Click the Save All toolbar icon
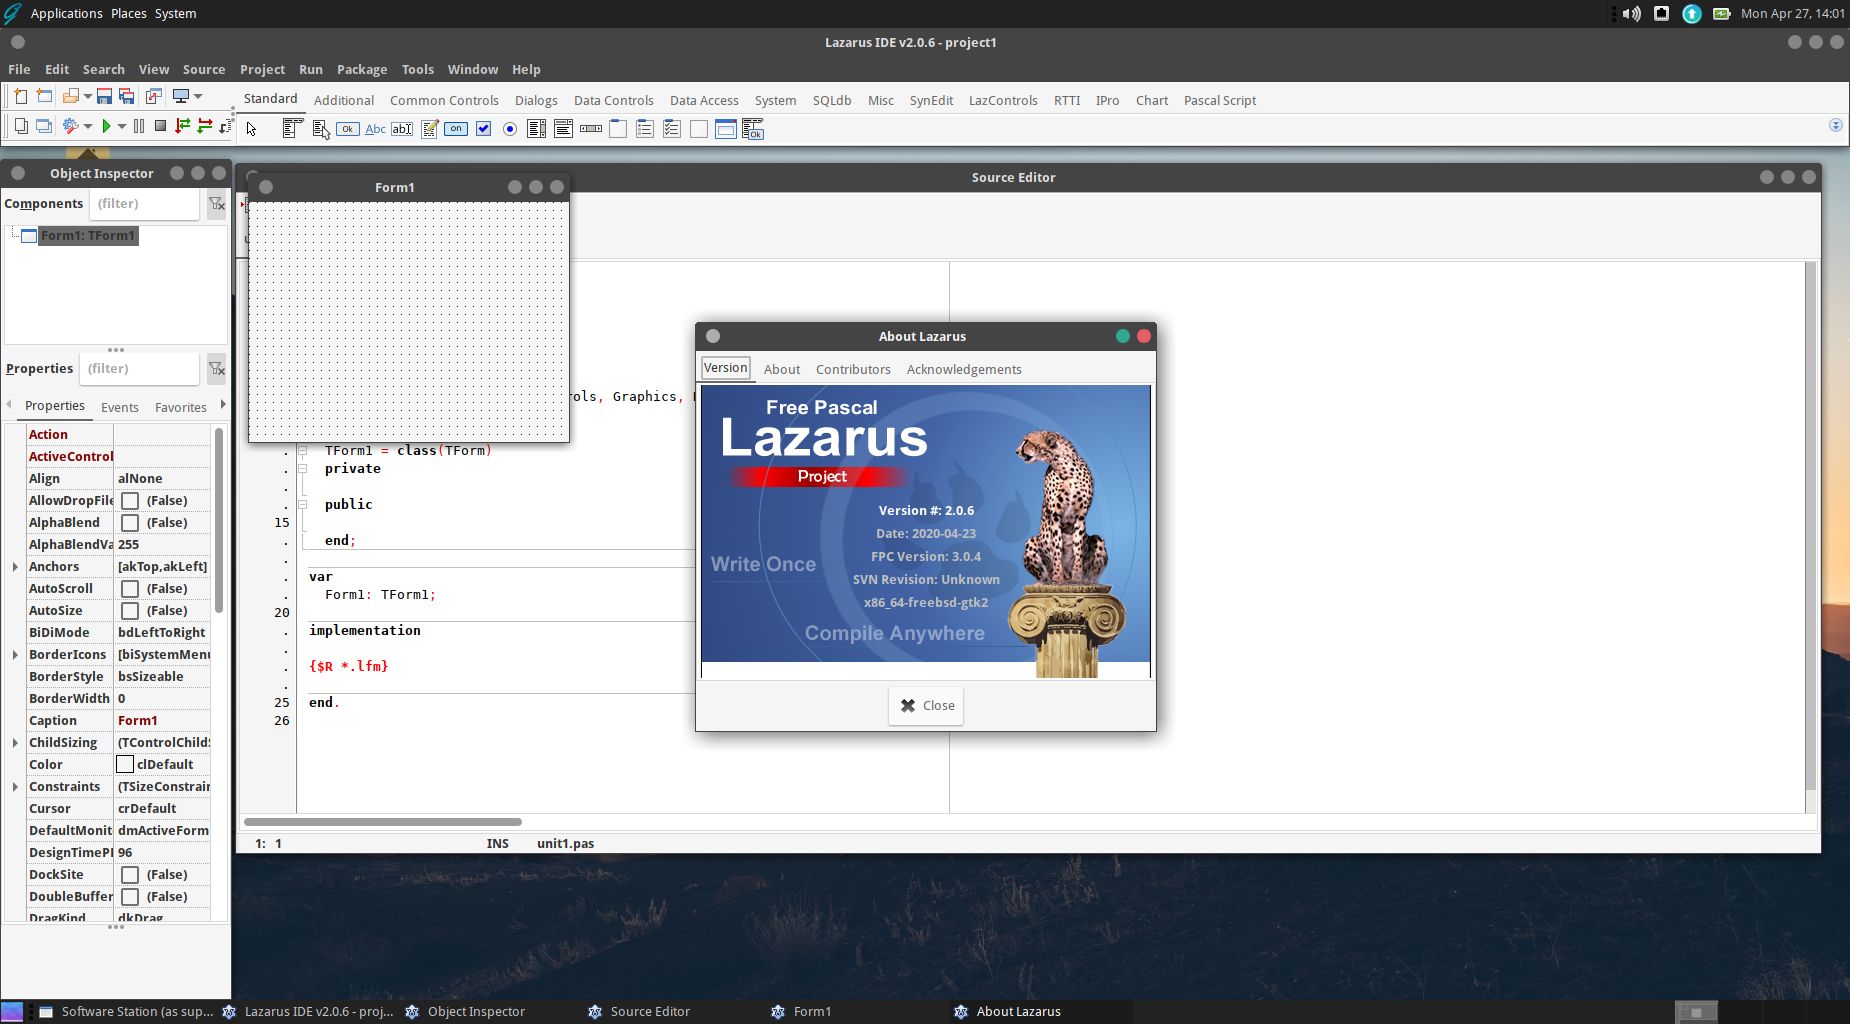 (x=127, y=97)
